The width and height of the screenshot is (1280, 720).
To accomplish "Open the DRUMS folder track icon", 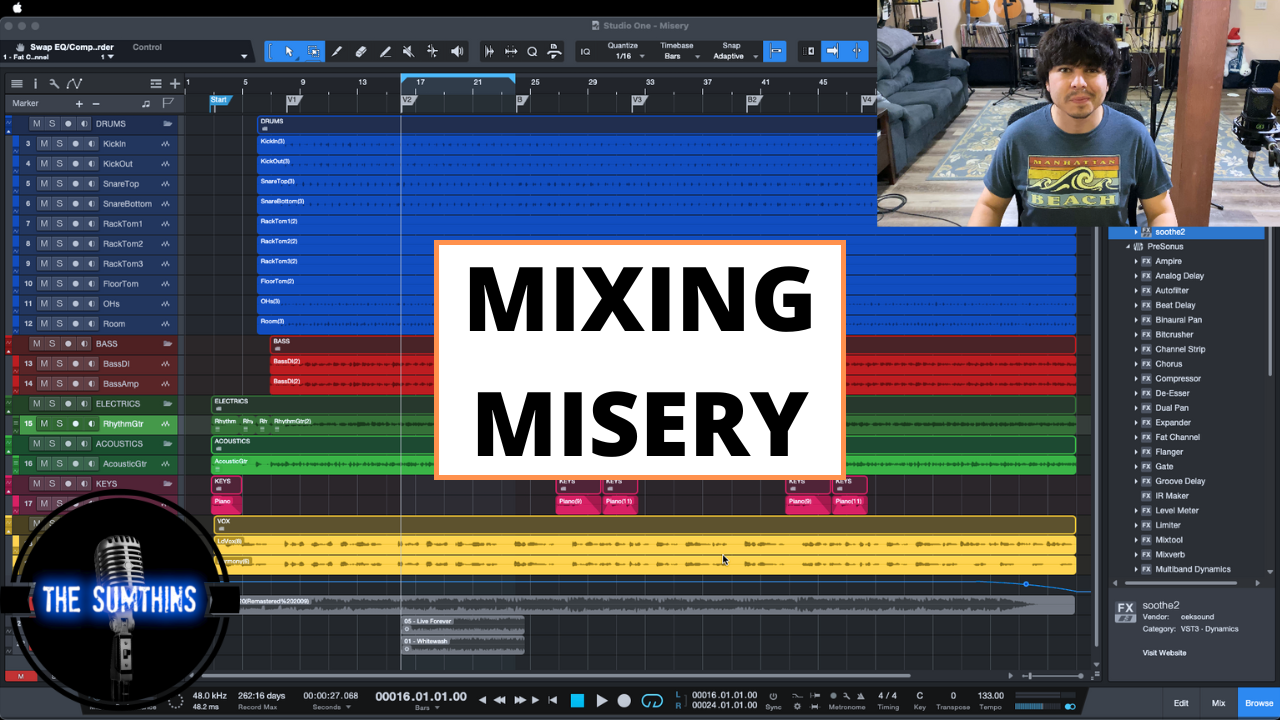I will (x=168, y=124).
